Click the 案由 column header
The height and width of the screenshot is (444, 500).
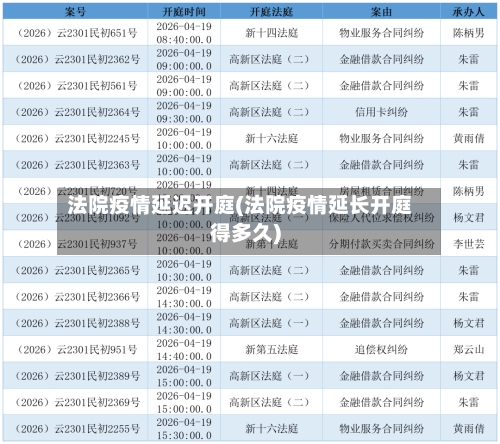(x=381, y=12)
